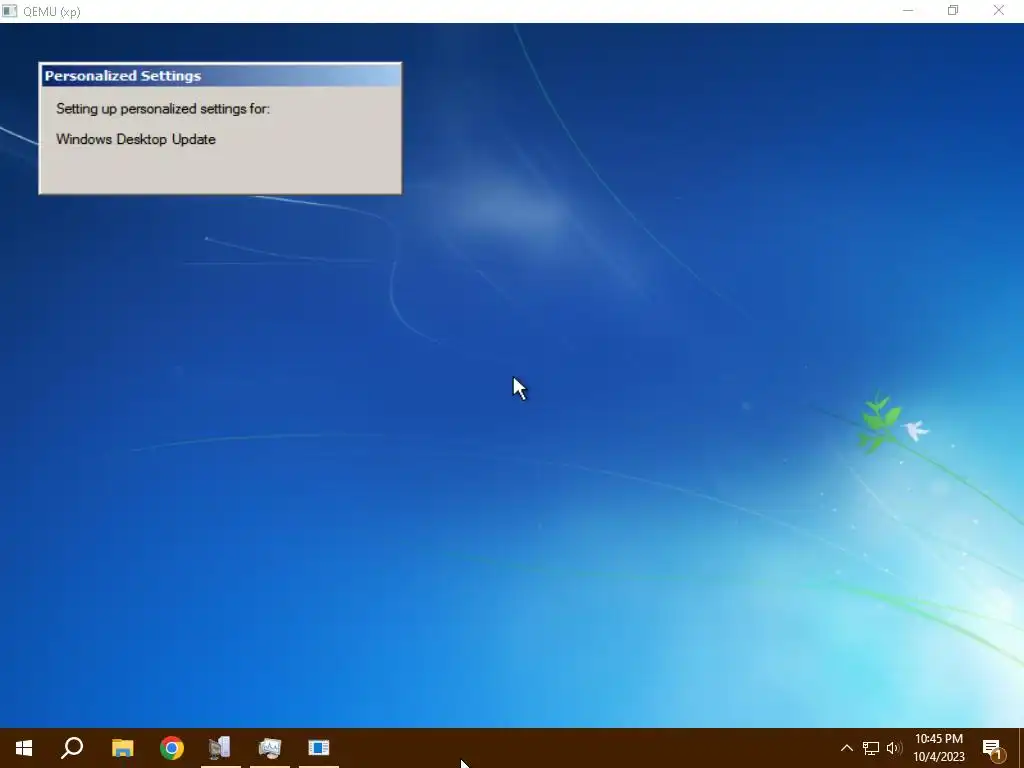Viewport: 1024px width, 768px height.
Task: Switch to the blue window taskbar app
Action: (319, 748)
